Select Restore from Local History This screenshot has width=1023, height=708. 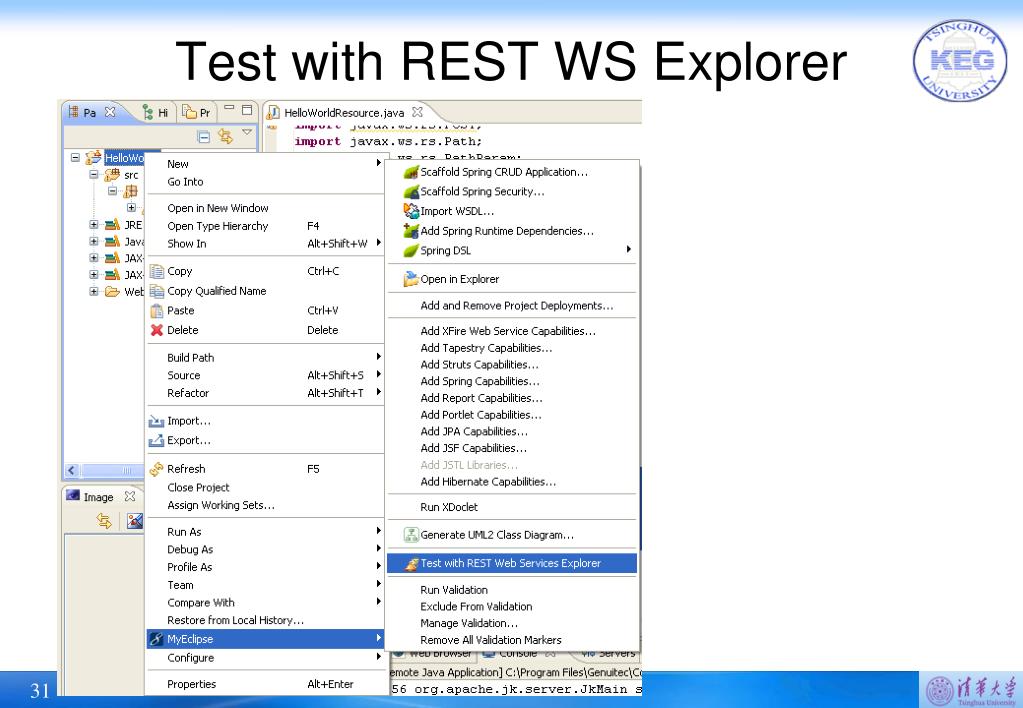pyautogui.click(x=236, y=621)
